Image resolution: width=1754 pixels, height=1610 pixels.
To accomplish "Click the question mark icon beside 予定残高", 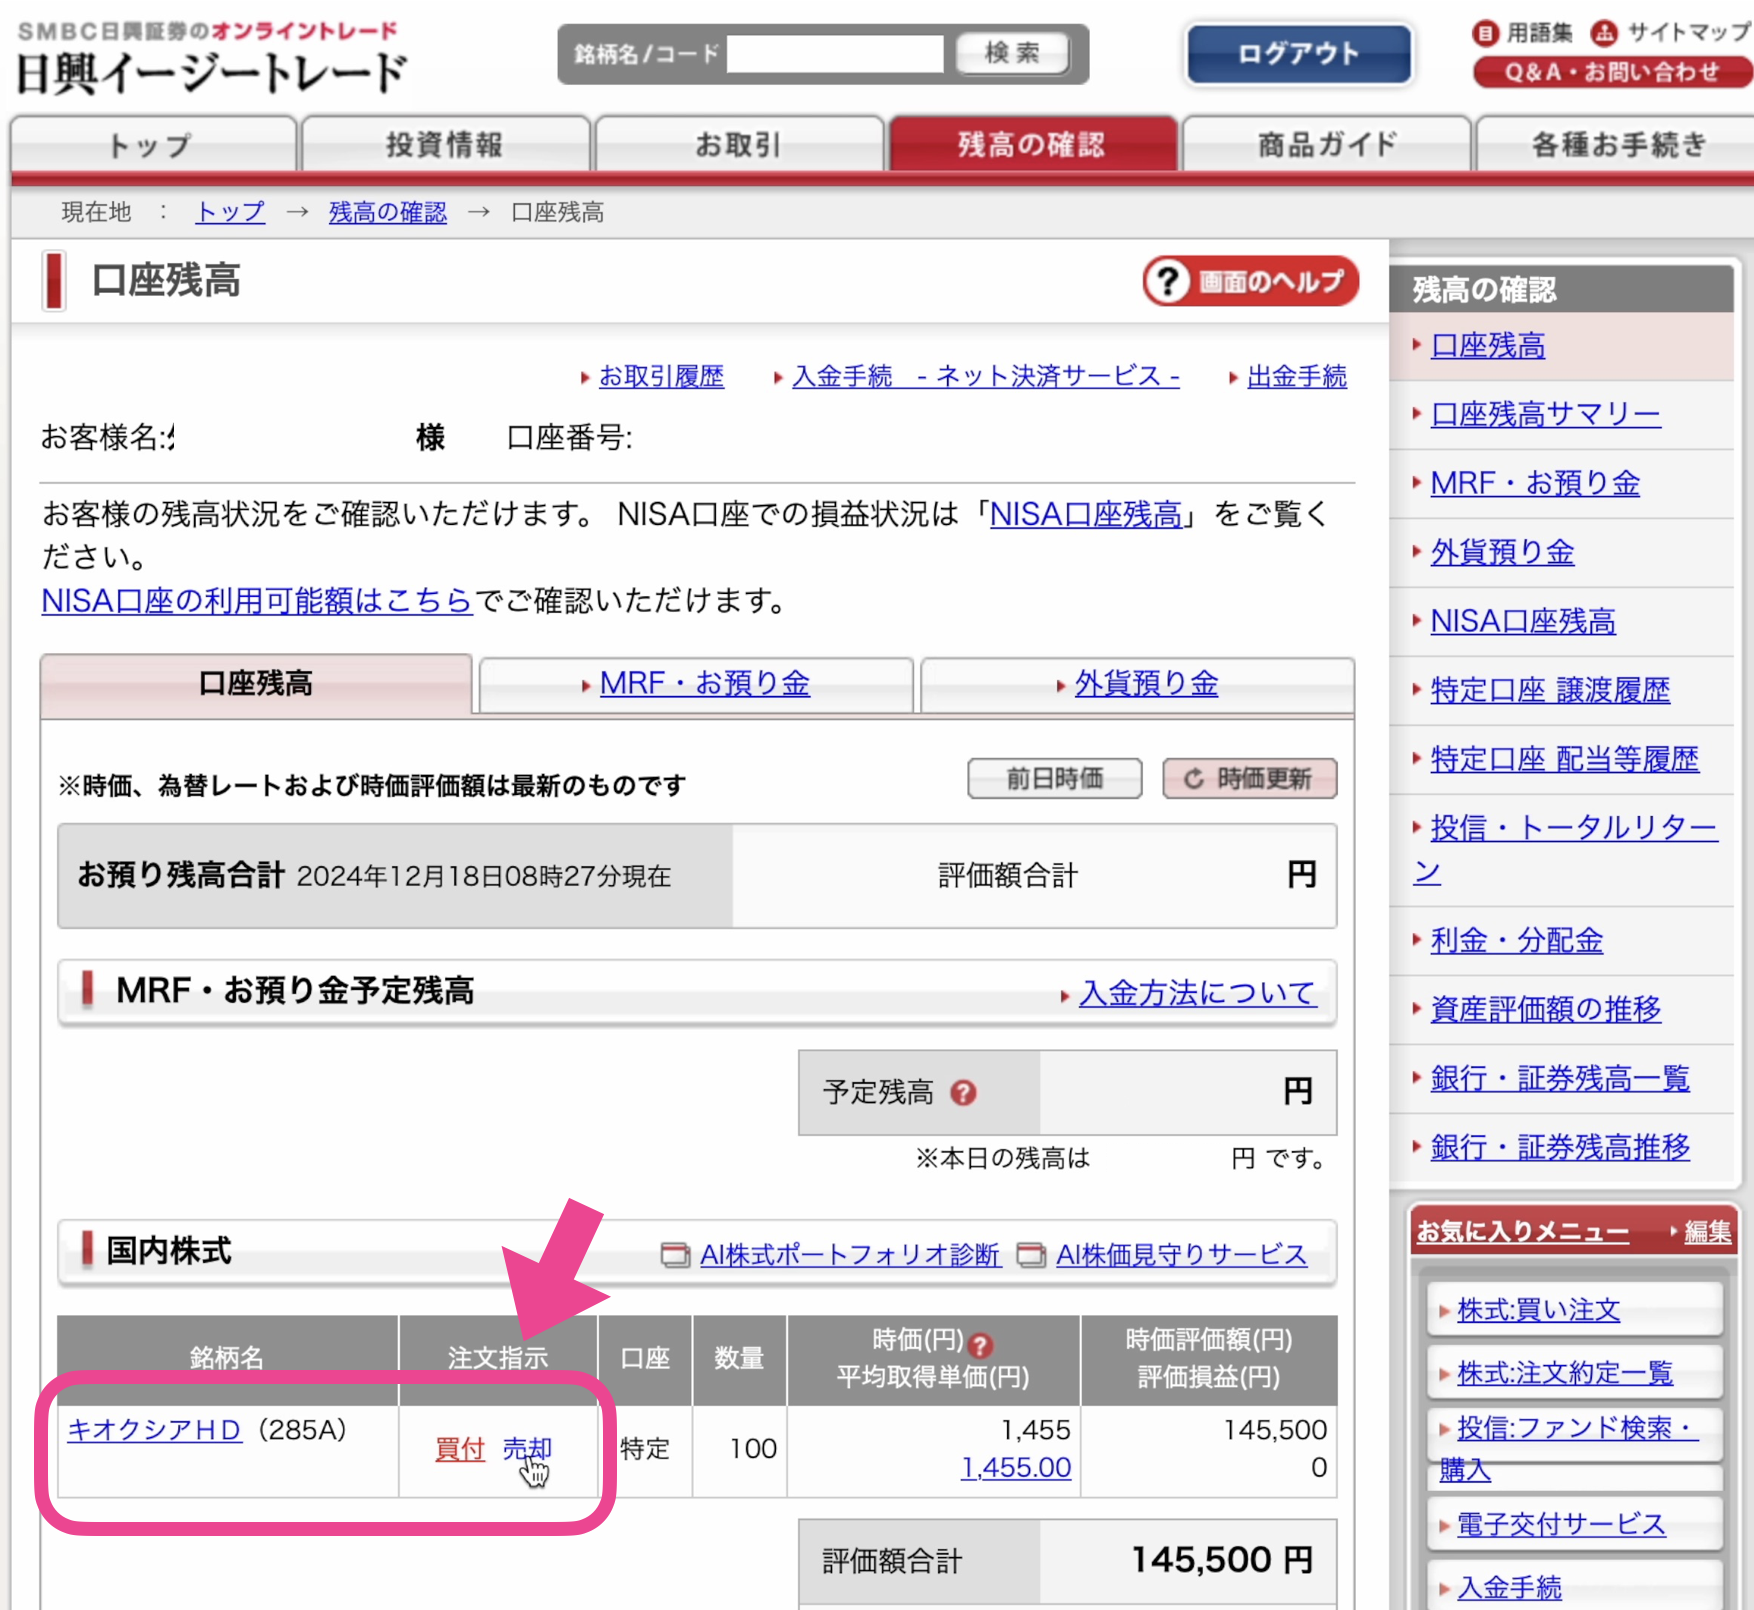I will point(962,1094).
